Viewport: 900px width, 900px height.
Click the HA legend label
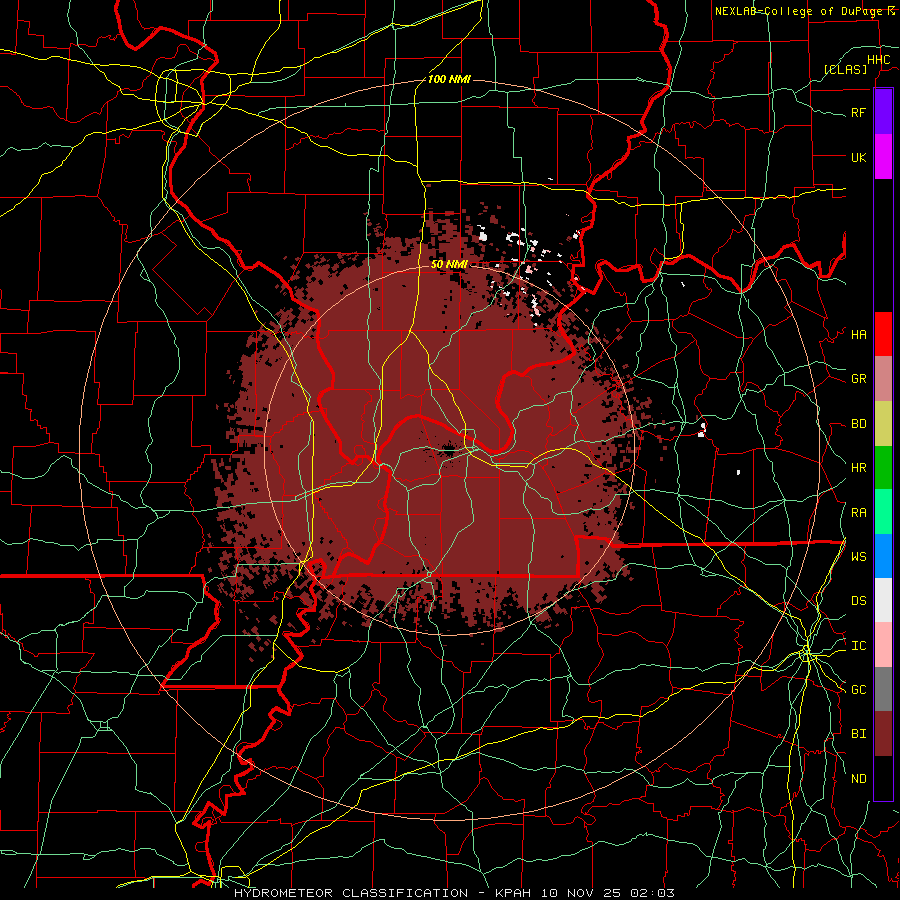(x=858, y=335)
